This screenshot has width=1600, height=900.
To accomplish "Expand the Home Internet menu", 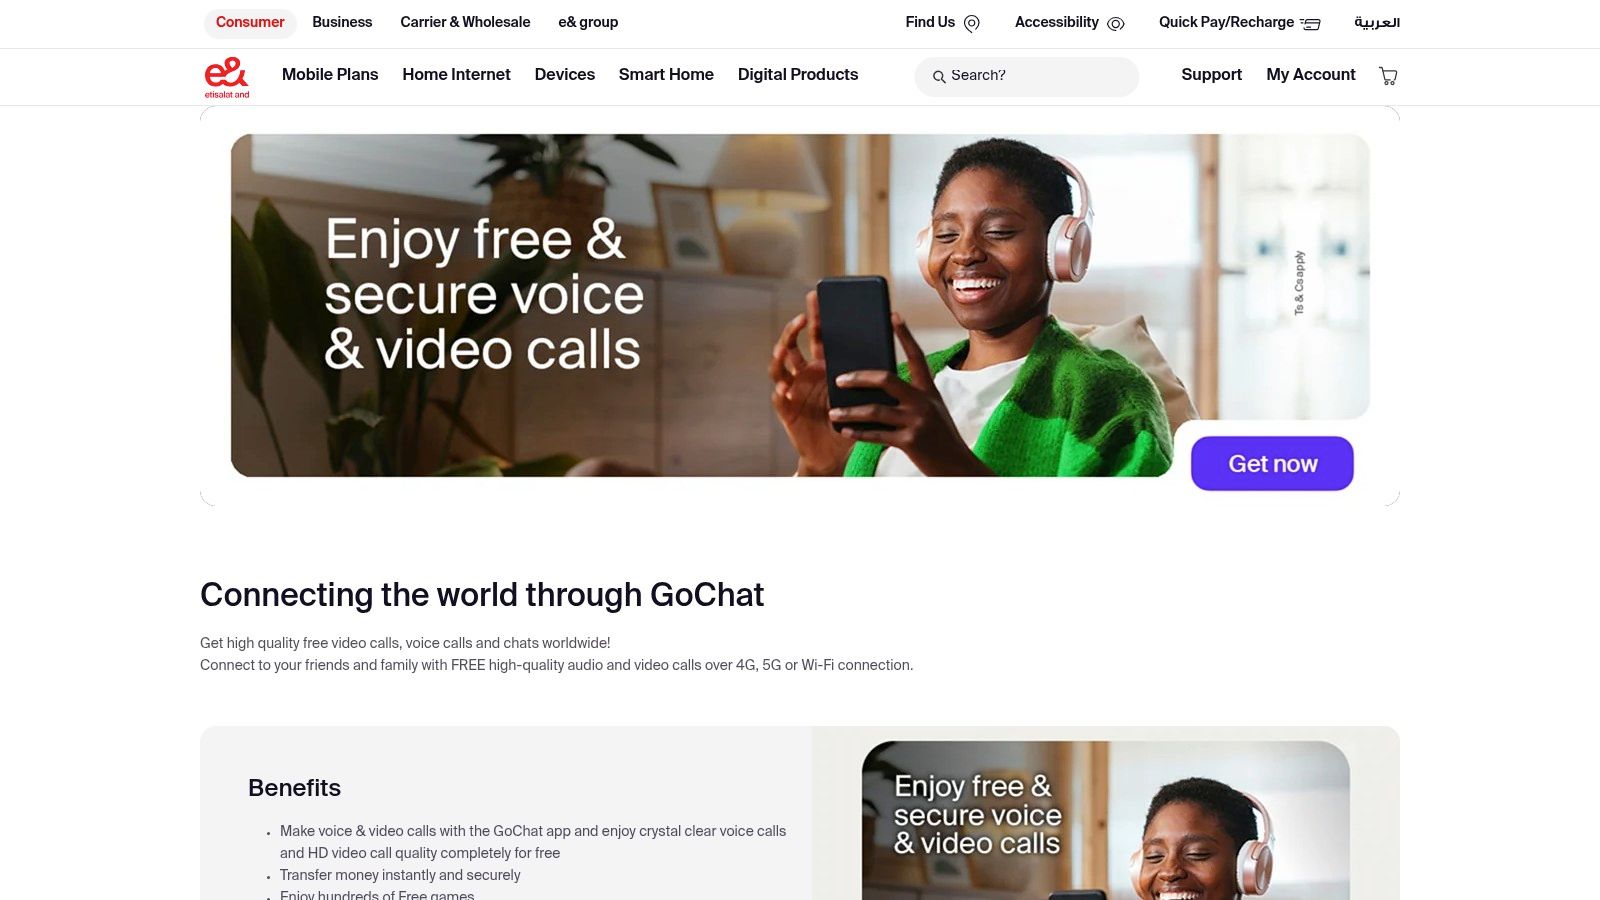I will point(456,74).
